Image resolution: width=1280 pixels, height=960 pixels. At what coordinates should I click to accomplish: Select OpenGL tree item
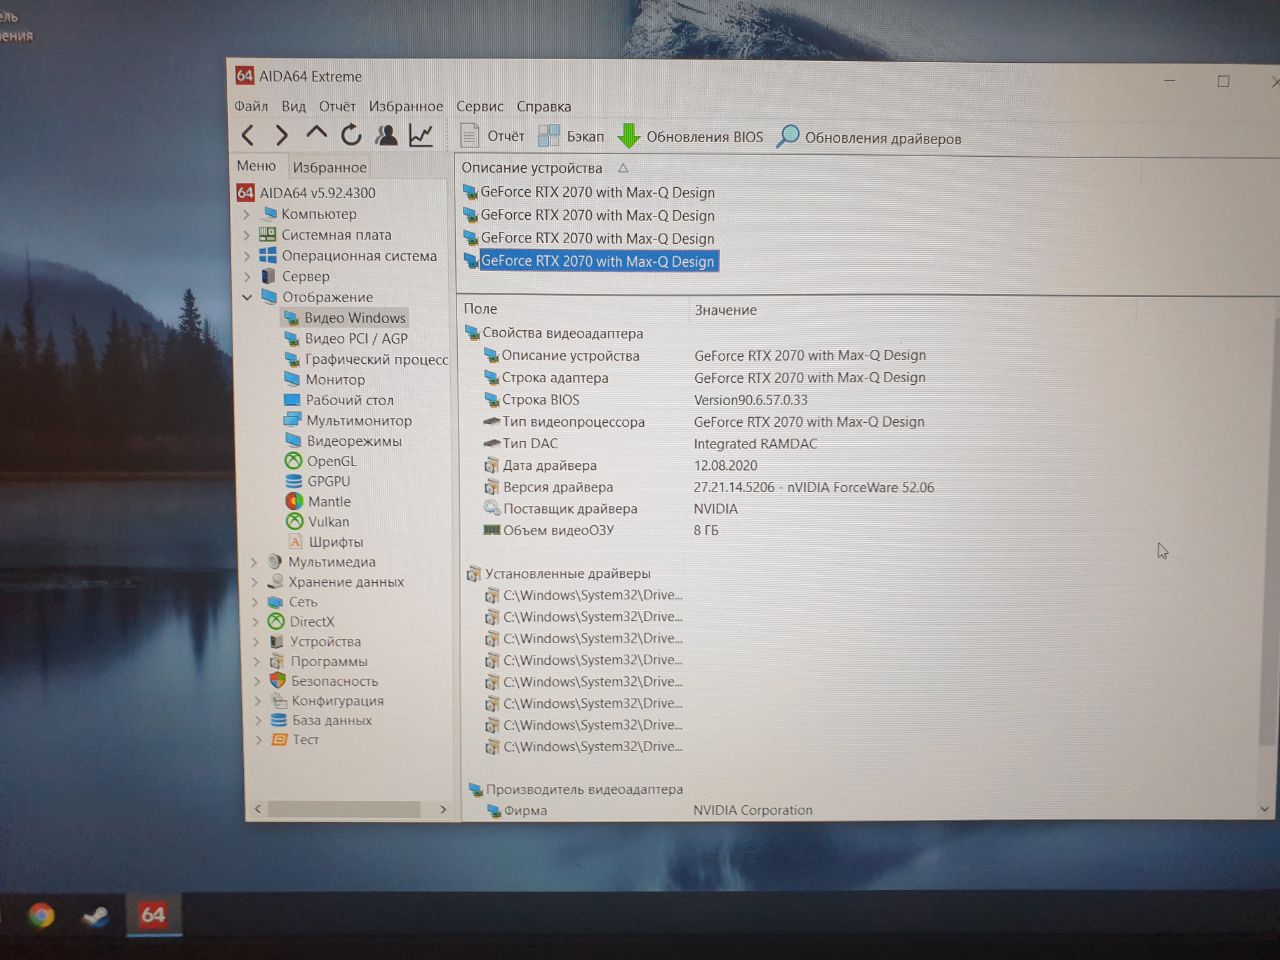click(321, 461)
